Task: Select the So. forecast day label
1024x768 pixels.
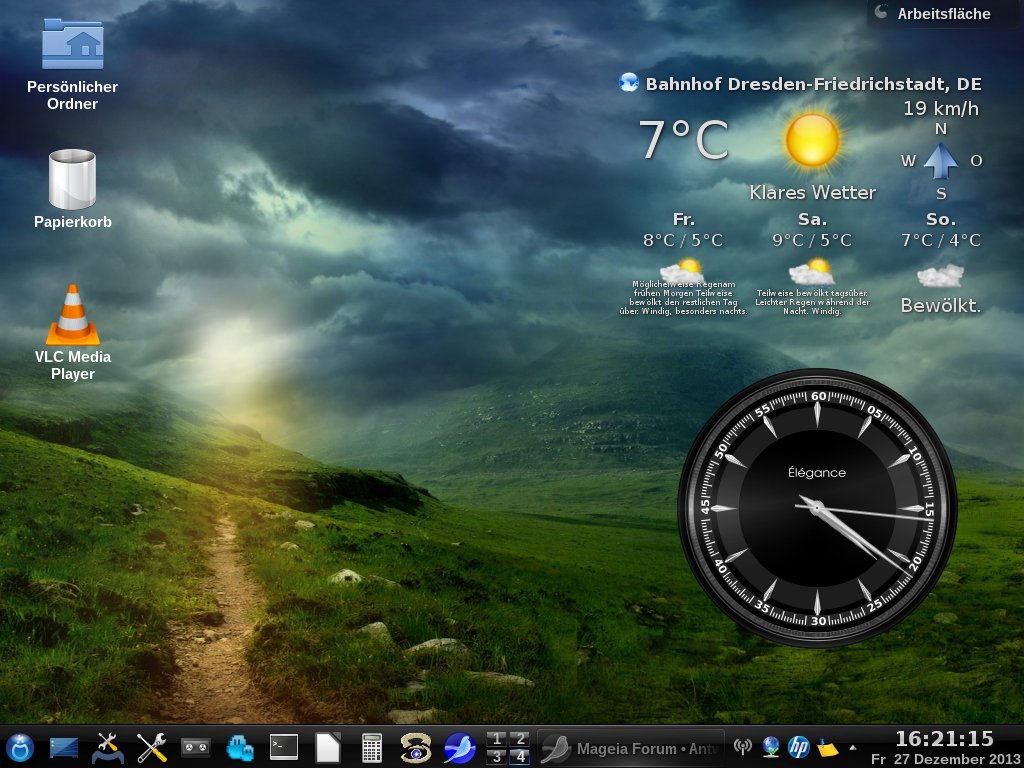Action: pos(941,219)
